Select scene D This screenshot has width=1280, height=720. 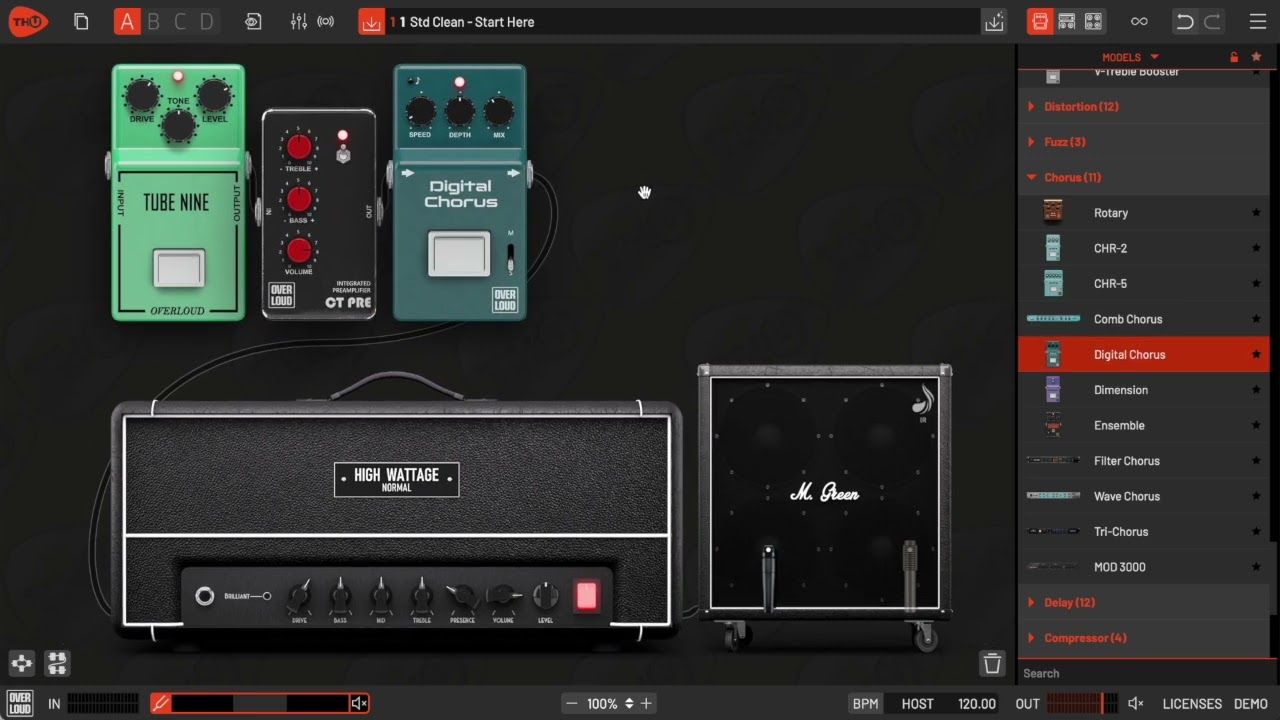click(x=207, y=22)
